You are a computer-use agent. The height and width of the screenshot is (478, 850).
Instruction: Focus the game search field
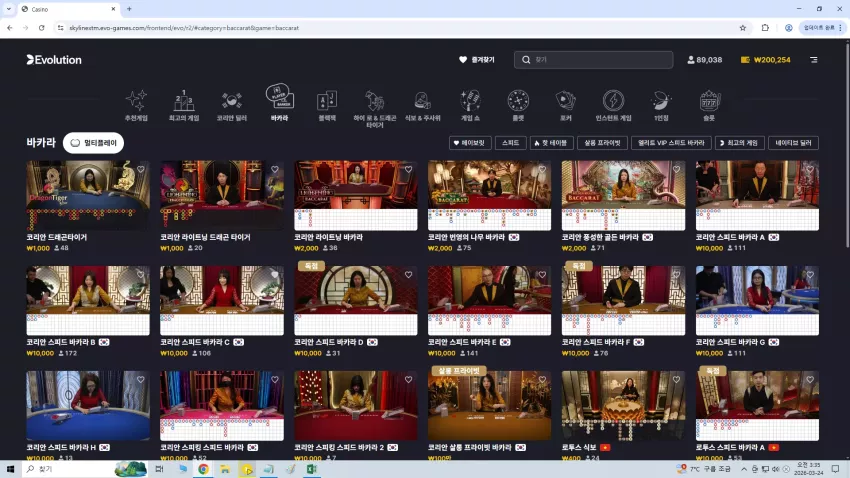tap(594, 60)
